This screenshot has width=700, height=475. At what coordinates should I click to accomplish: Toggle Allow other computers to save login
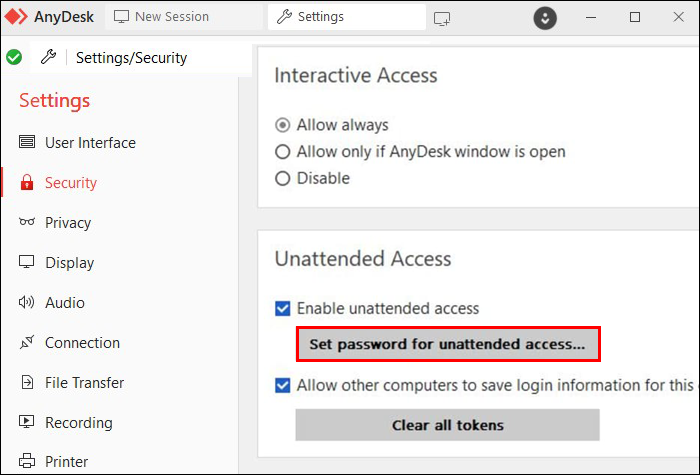tap(283, 385)
